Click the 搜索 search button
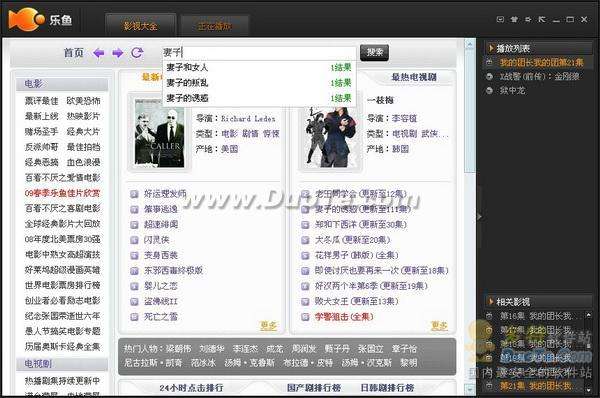Image resolution: width=600 pixels, height=398 pixels. (x=375, y=52)
